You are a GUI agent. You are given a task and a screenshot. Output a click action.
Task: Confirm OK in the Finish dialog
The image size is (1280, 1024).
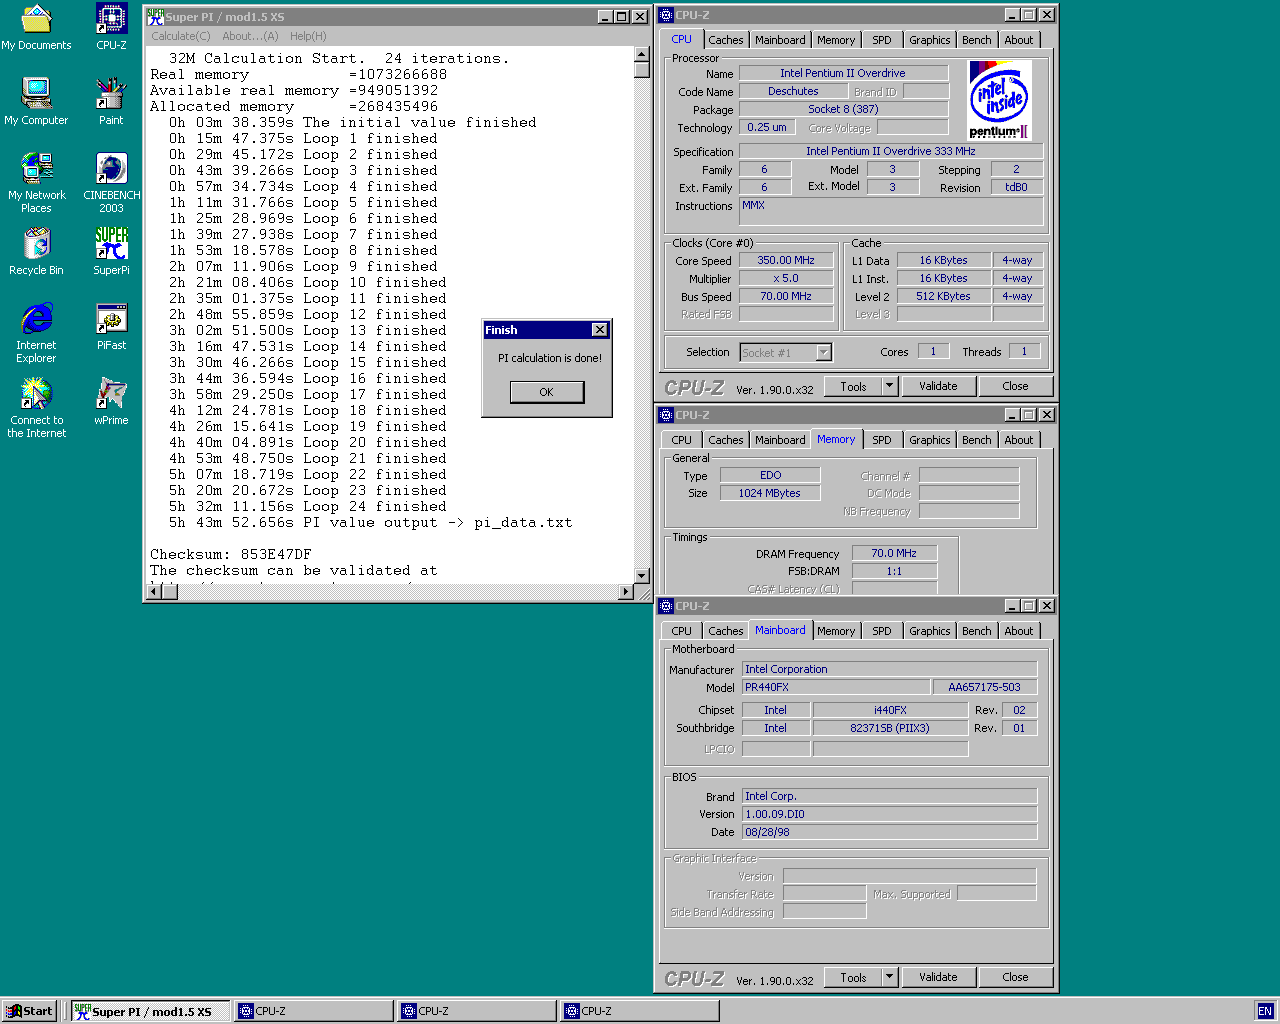click(547, 392)
